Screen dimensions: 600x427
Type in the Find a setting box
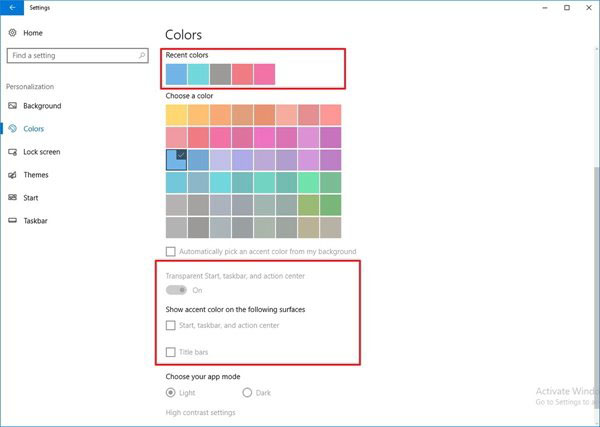(70, 58)
